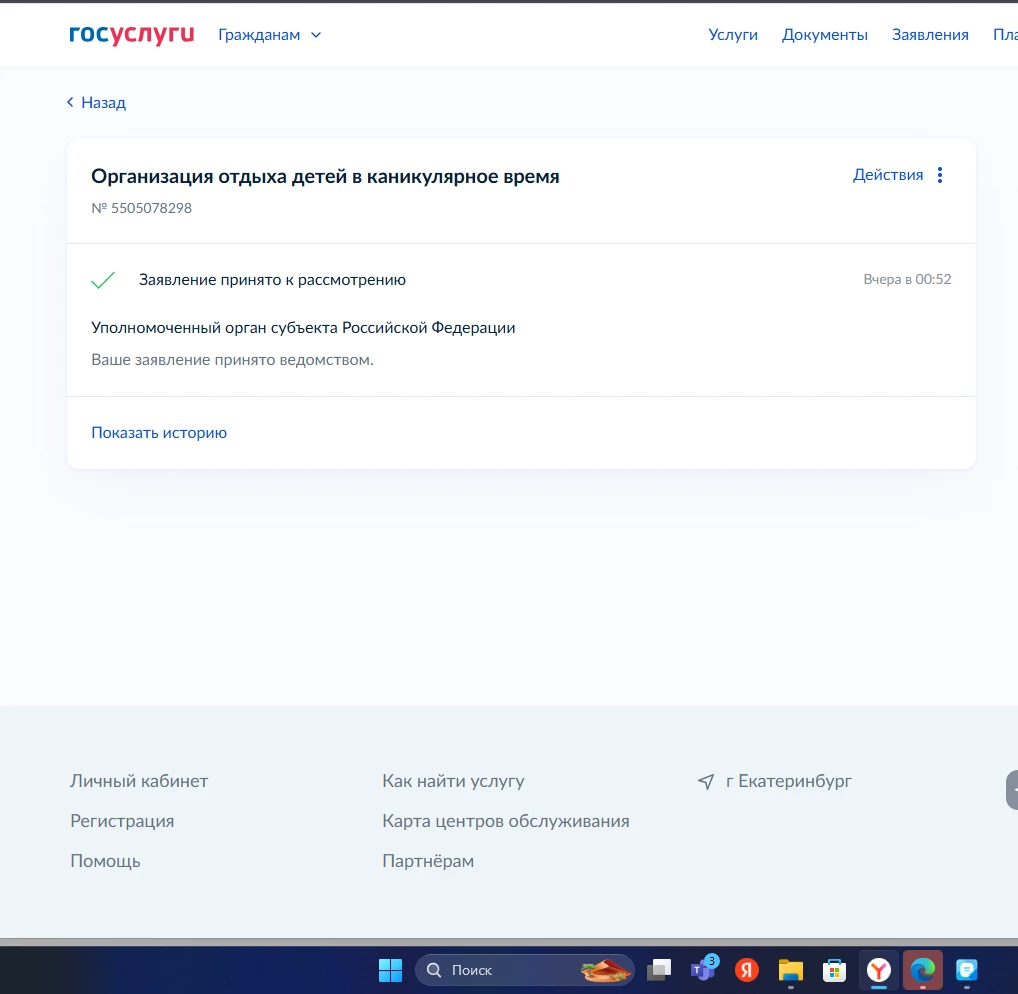Image resolution: width=1018 pixels, height=994 pixels.
Task: Switch to Yandex Browser in taskbar
Action: click(878, 969)
